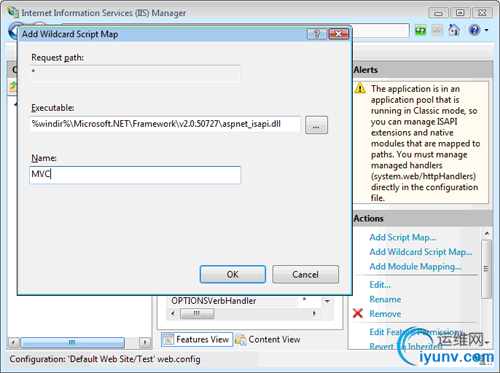This screenshot has width=500, height=373.
Task: Click the IIS Manager title bar icon
Action: [13, 12]
